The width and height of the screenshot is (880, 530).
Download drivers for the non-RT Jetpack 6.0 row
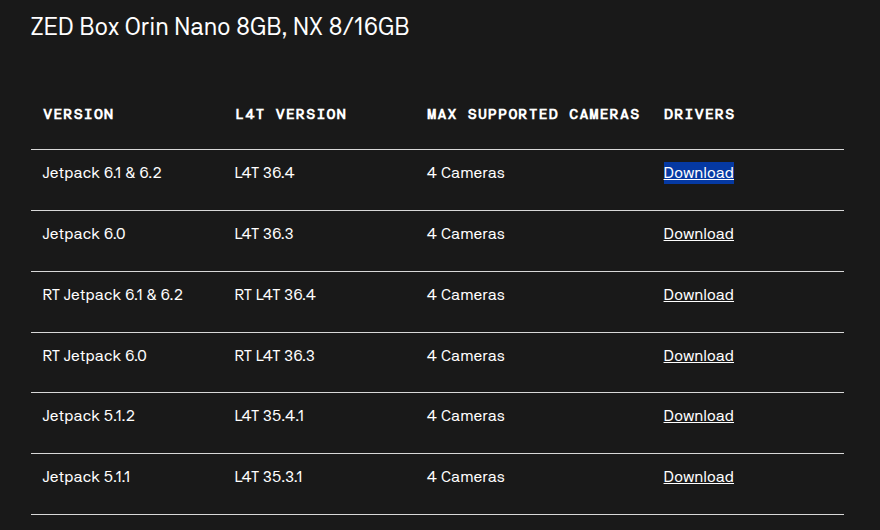698,234
